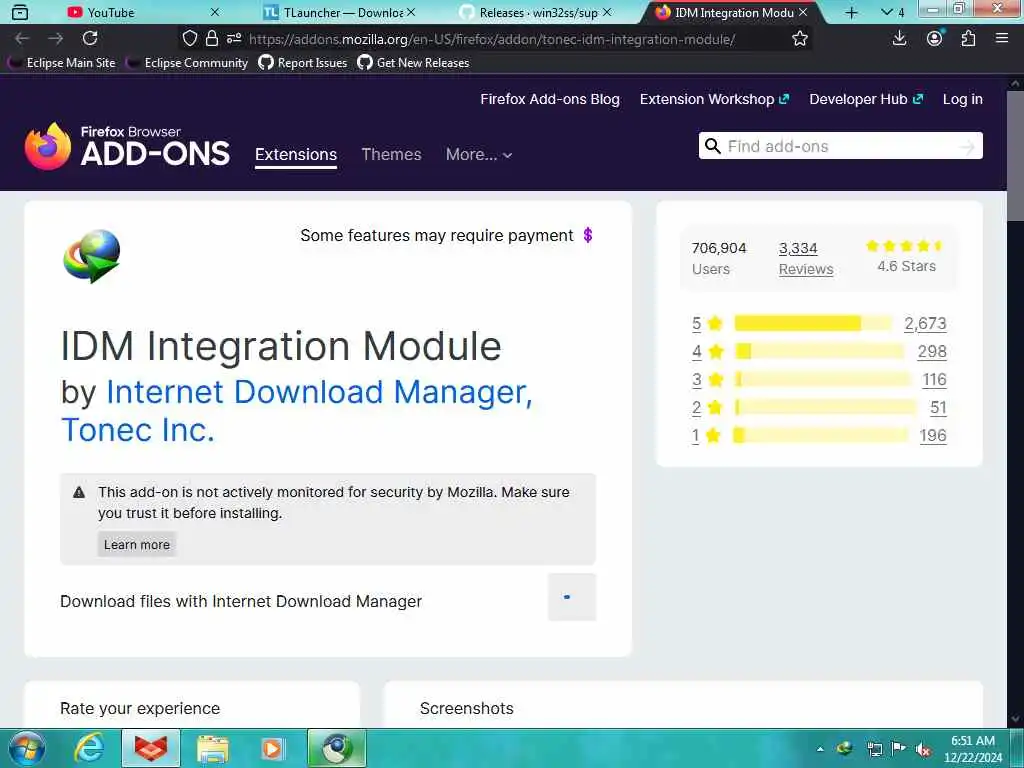Select the IDM Integration Module tab
The height and width of the screenshot is (768, 1024).
click(x=732, y=12)
